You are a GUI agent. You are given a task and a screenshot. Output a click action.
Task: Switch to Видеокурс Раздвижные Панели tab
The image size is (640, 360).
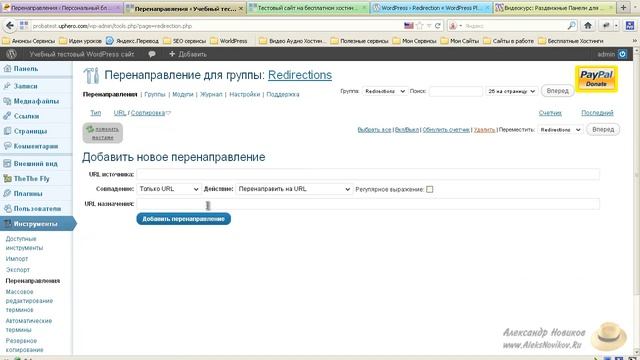554,8
